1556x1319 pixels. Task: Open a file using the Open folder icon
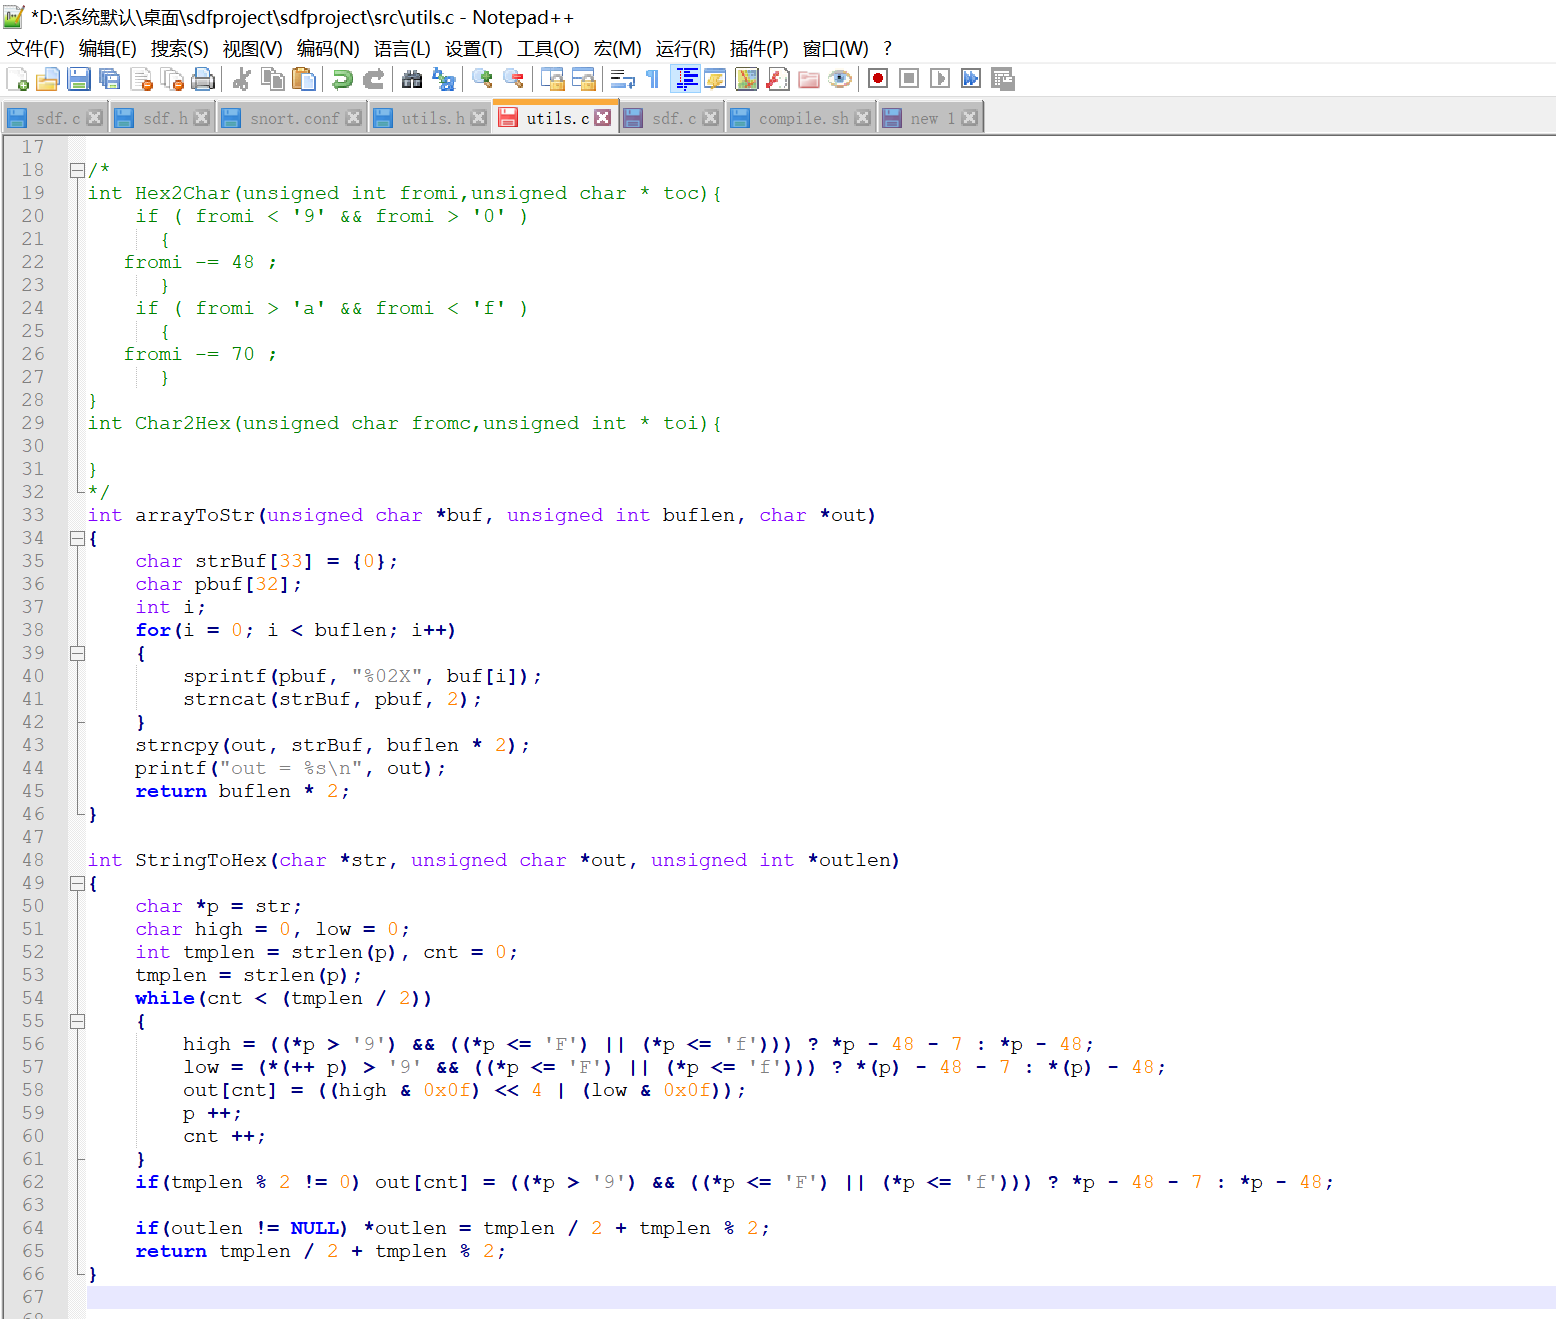point(48,79)
